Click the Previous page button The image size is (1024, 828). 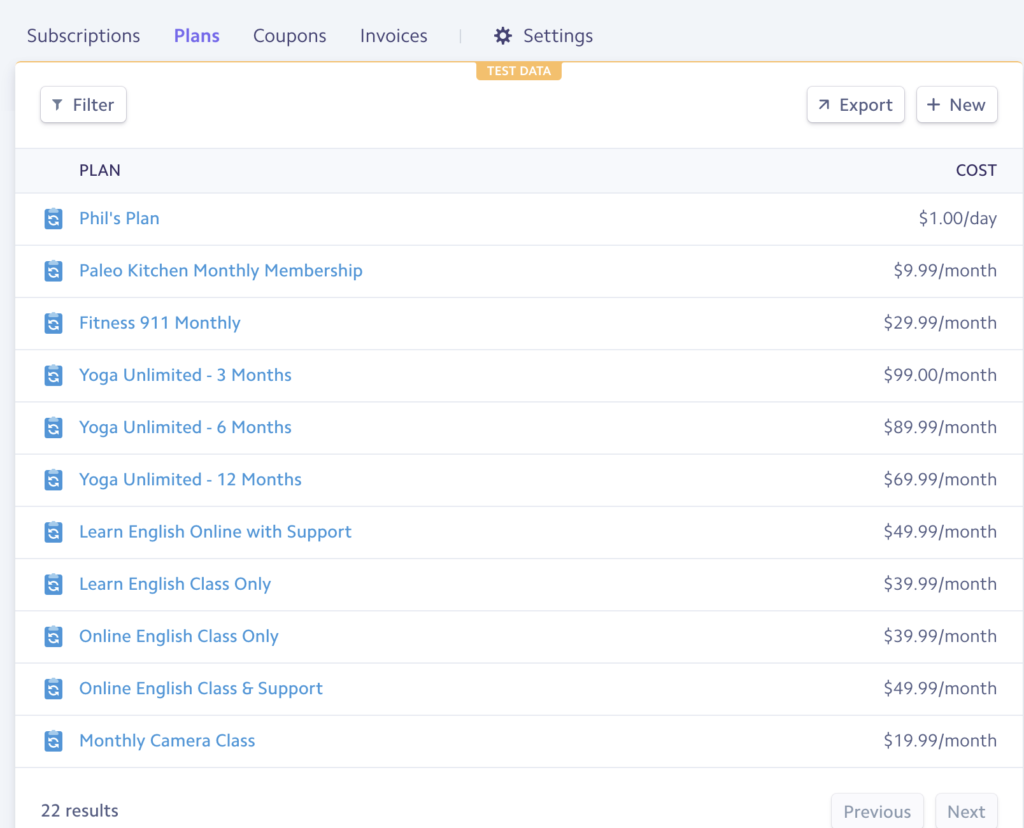pyautogui.click(x=877, y=811)
